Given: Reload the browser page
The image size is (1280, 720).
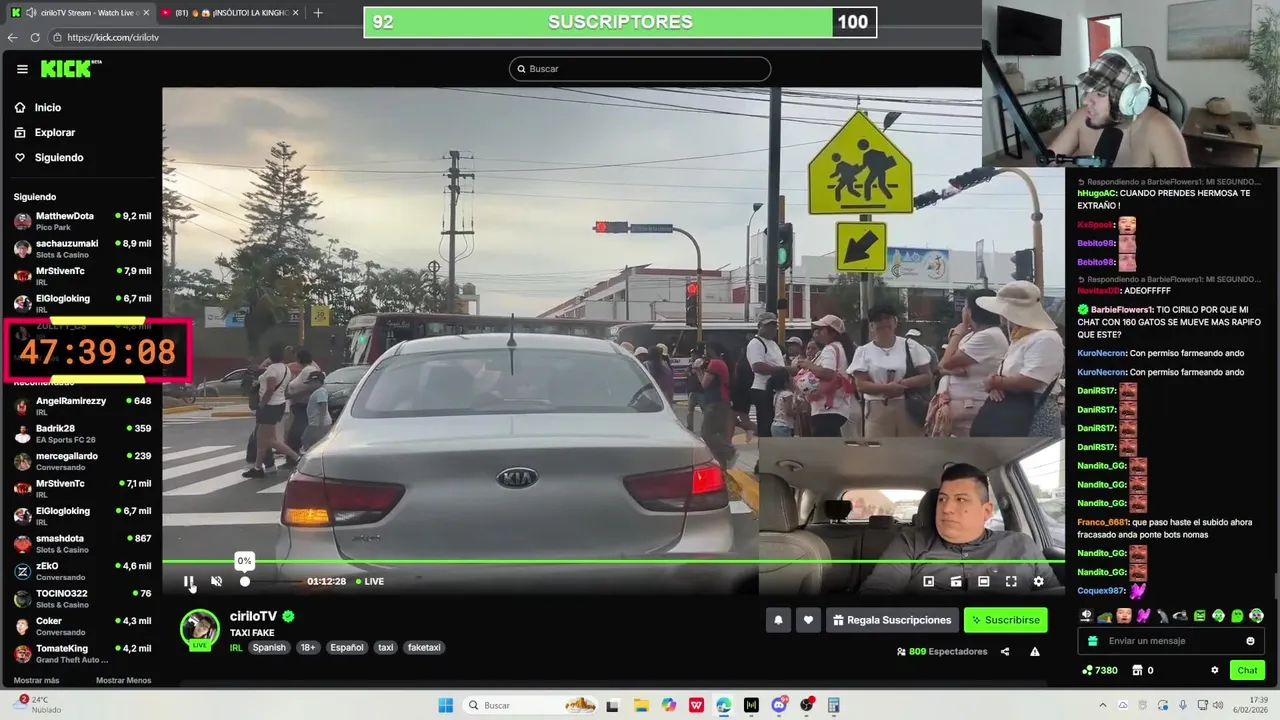Looking at the screenshot, I should tap(35, 37).
